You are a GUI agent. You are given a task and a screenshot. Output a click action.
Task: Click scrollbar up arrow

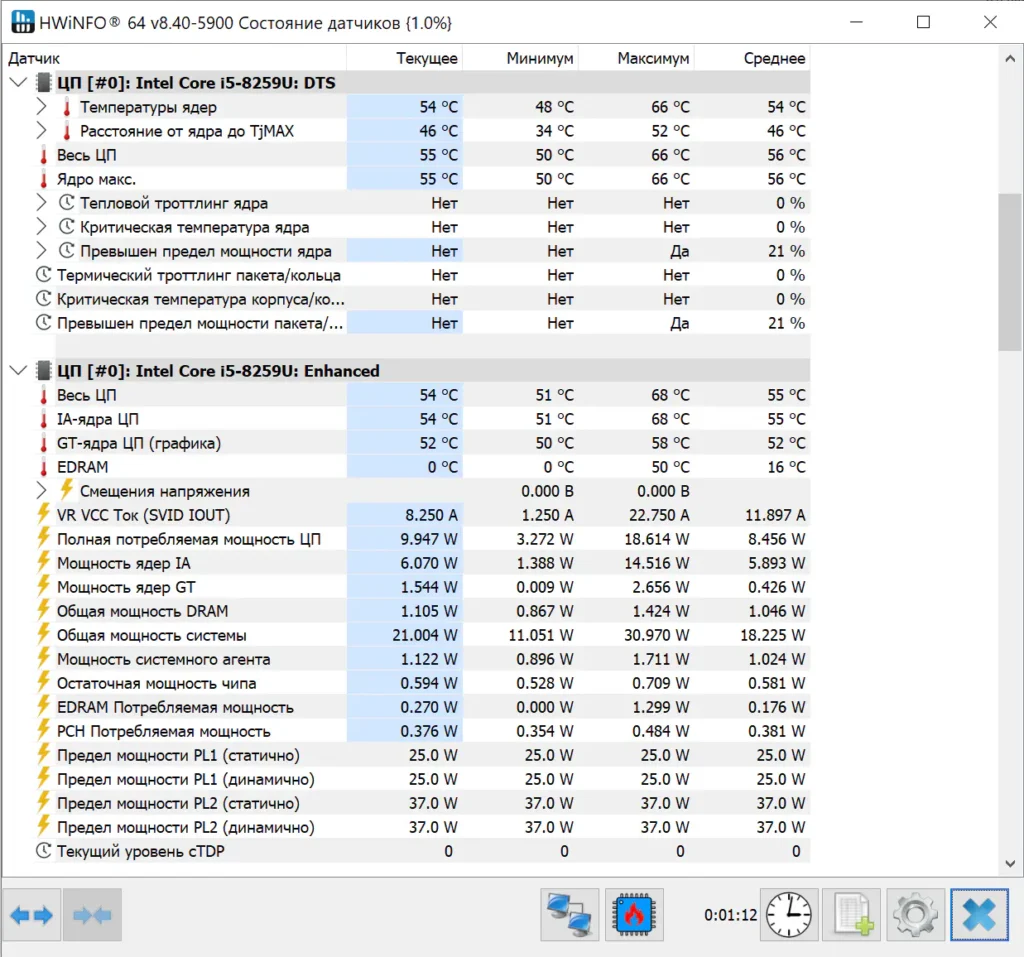(1010, 59)
